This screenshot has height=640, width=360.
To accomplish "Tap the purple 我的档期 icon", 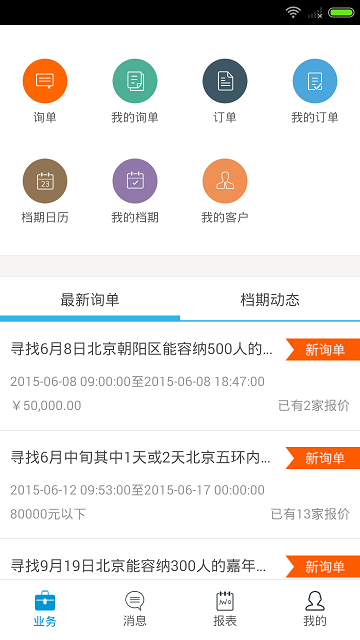I will (135, 181).
